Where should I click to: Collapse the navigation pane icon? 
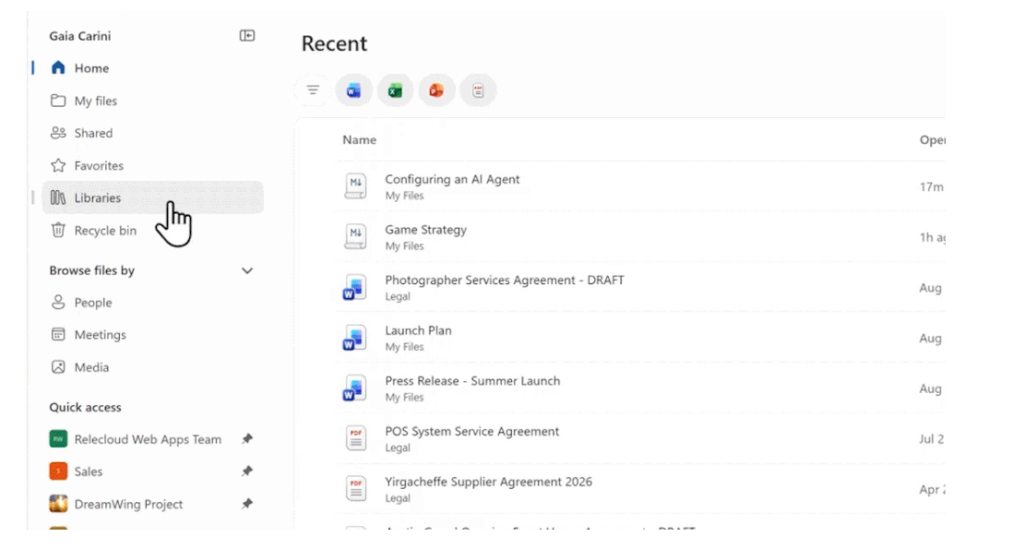point(247,35)
